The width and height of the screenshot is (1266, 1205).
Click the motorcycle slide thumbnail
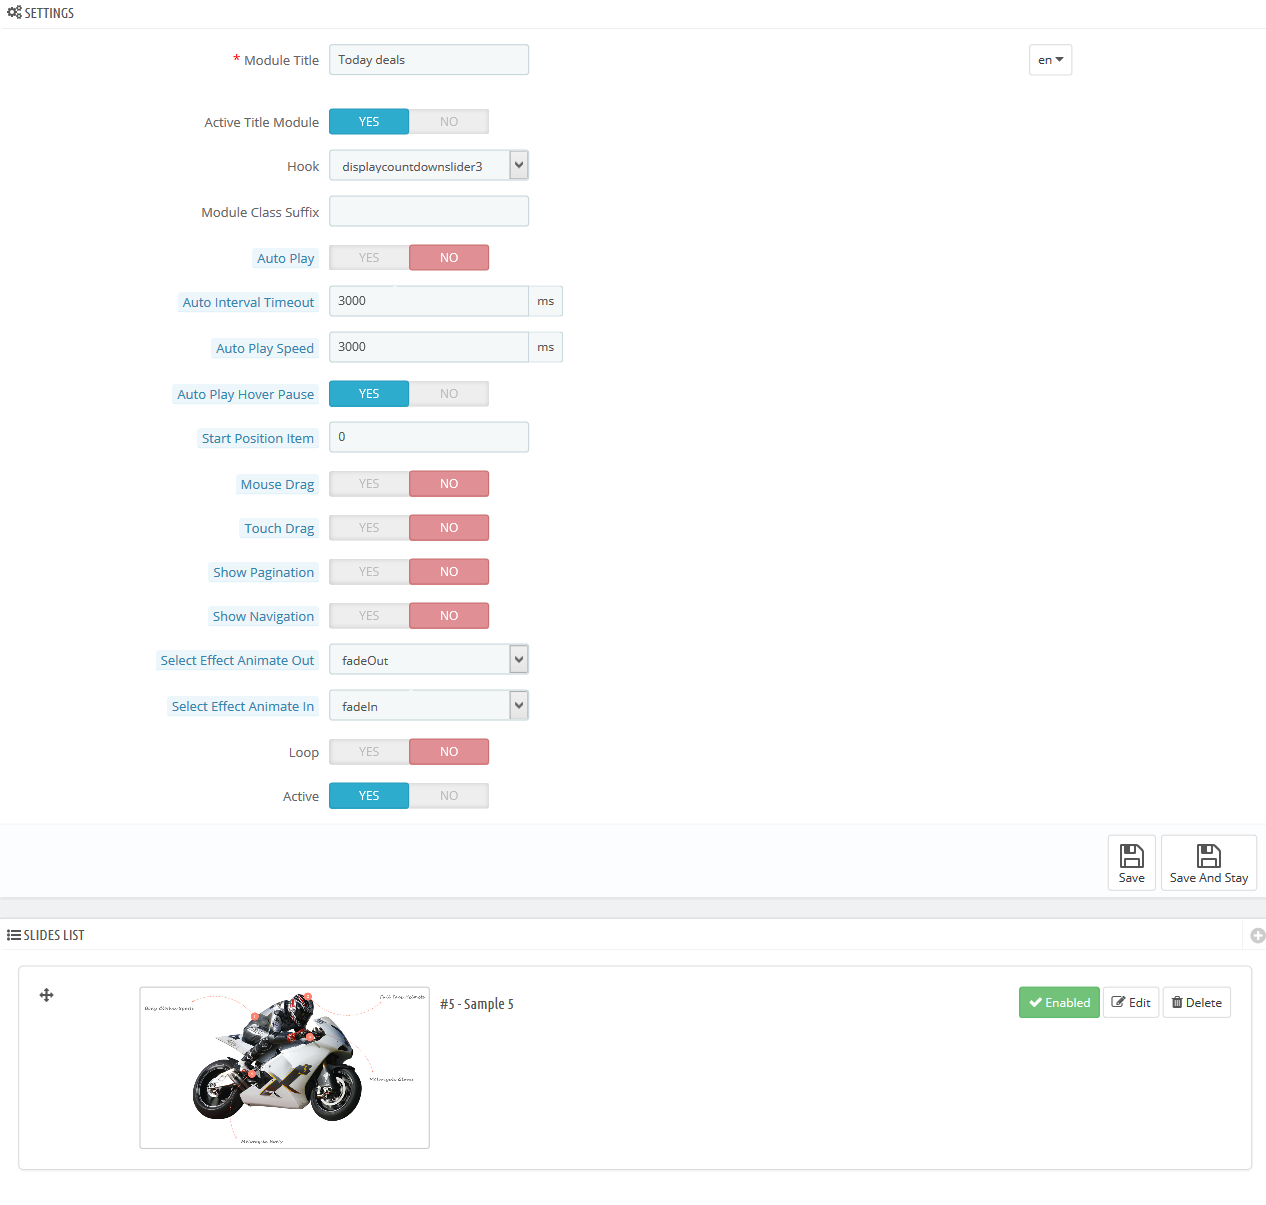(x=284, y=1068)
